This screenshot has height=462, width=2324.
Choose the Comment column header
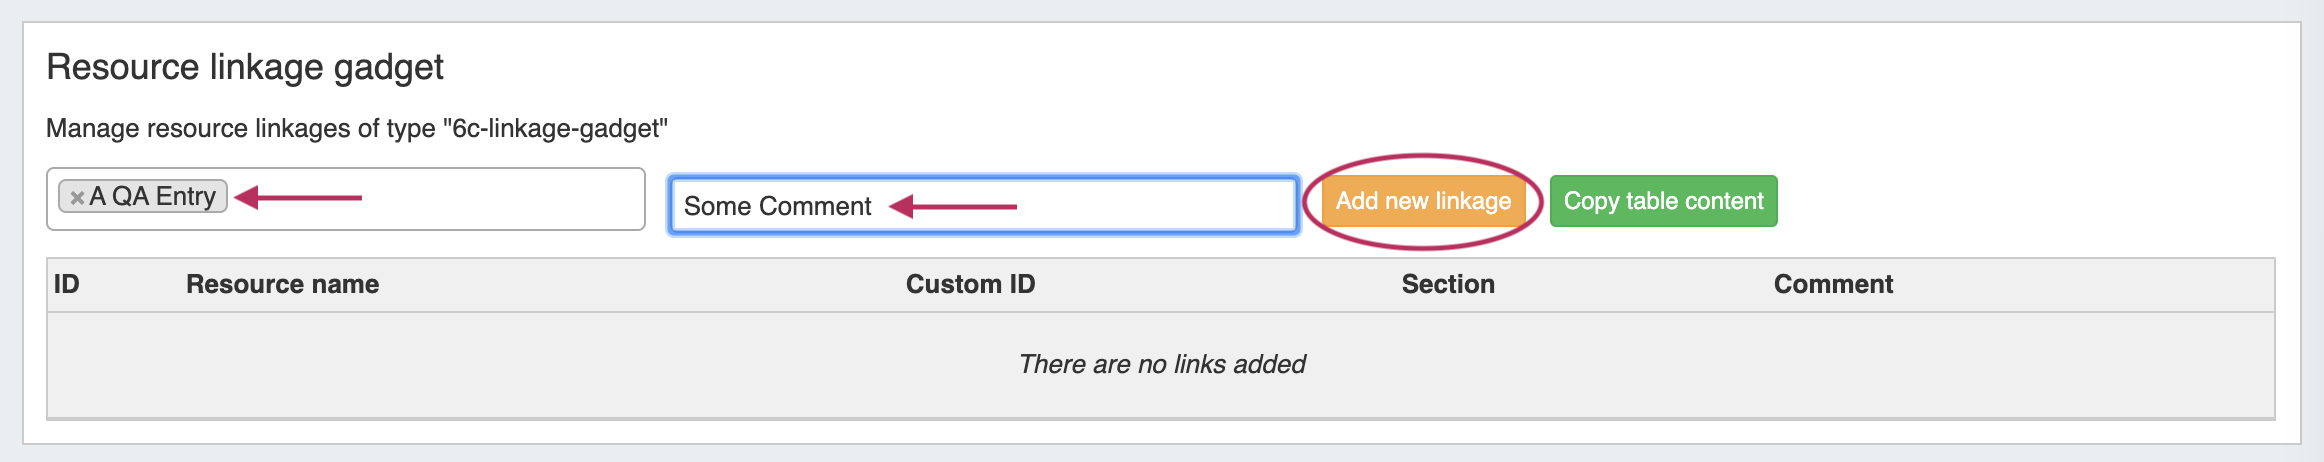pyautogui.click(x=1832, y=285)
